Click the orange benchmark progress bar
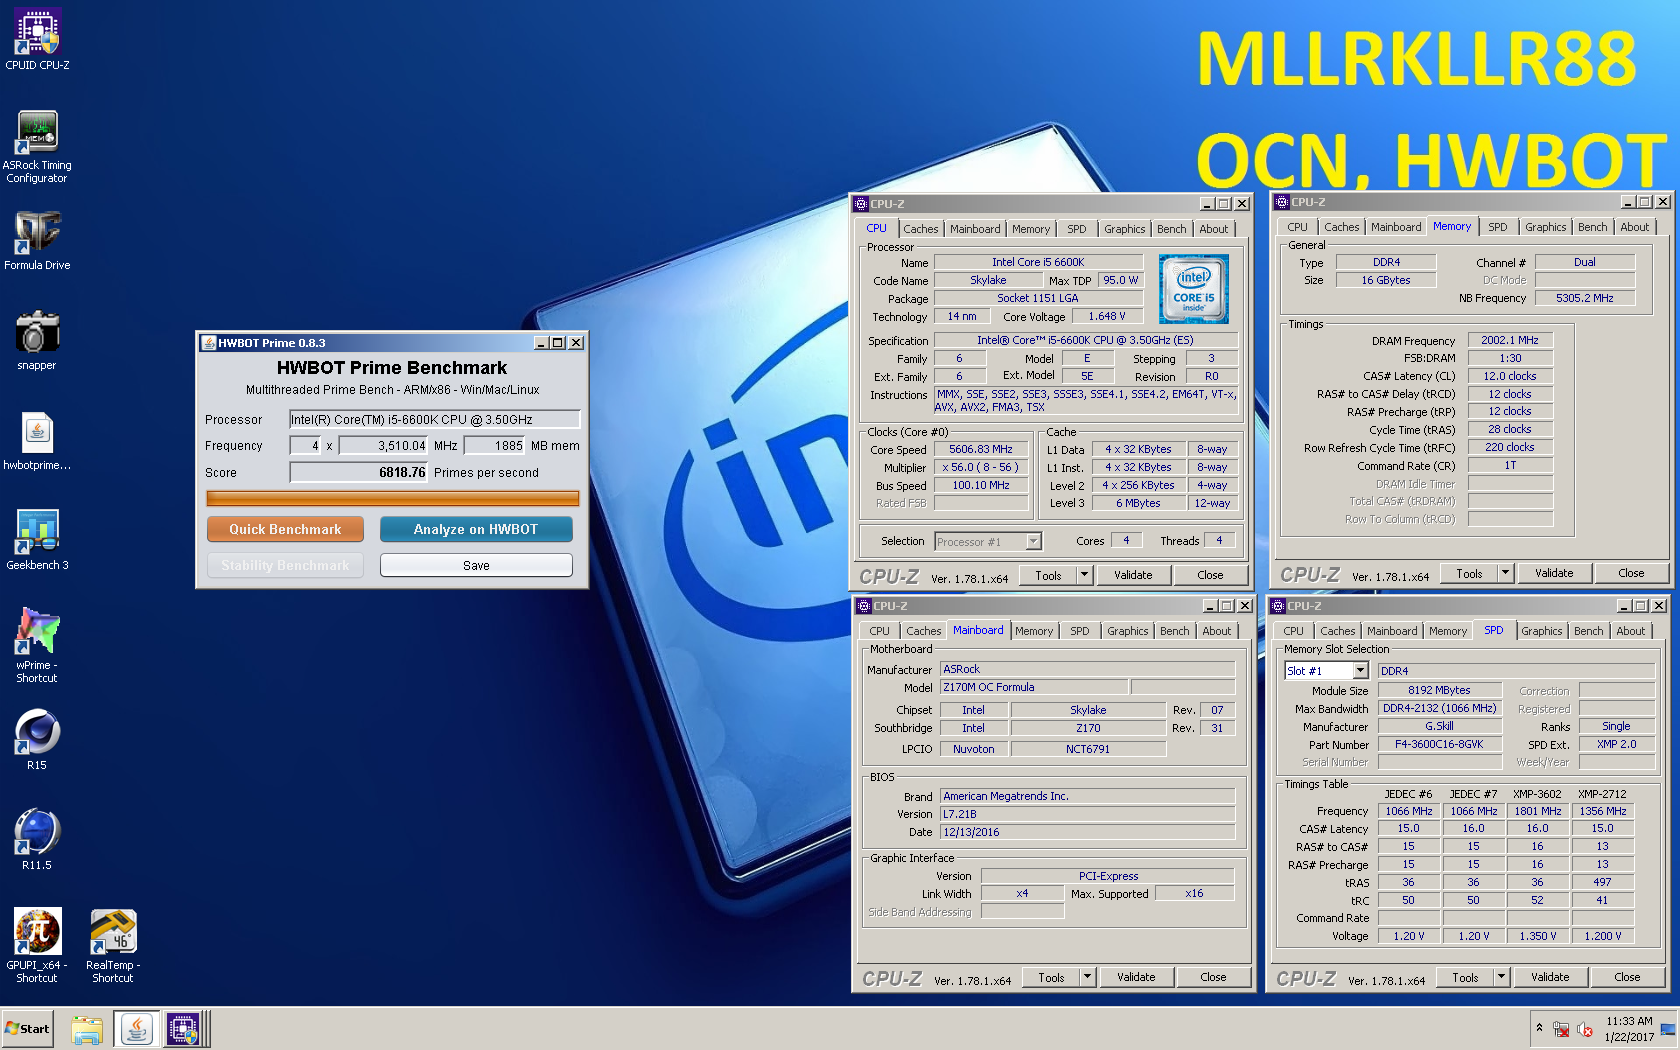This screenshot has height=1050, width=1680. coord(393,498)
